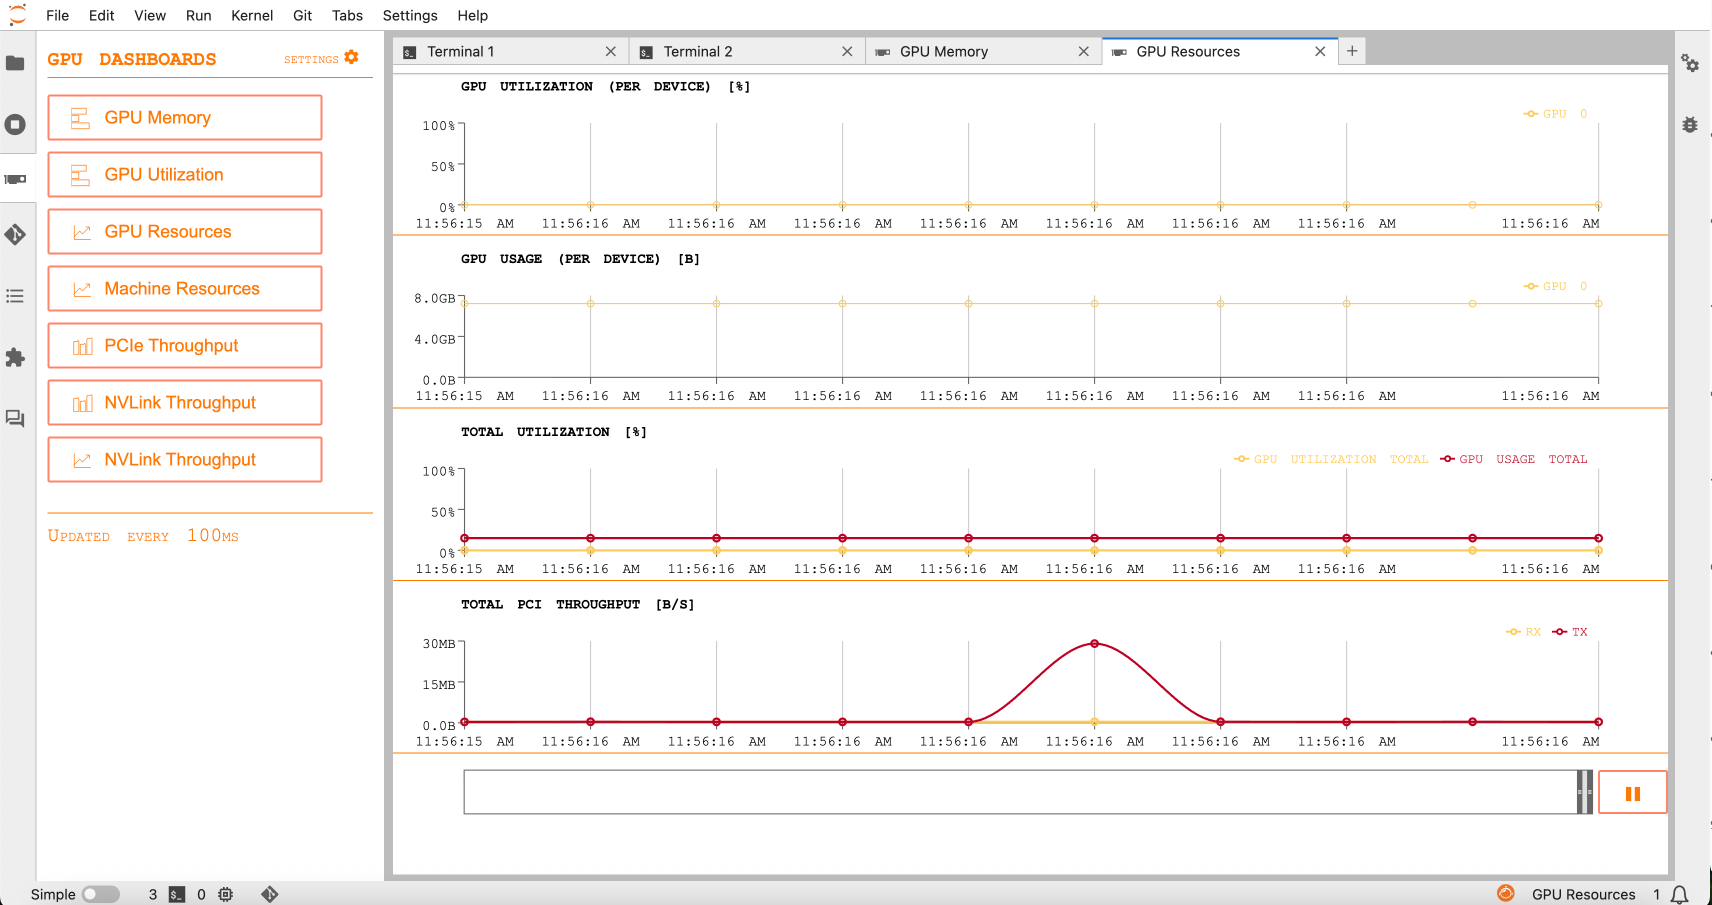
Task: Open GPU Dashboards settings gear
Action: point(351,58)
